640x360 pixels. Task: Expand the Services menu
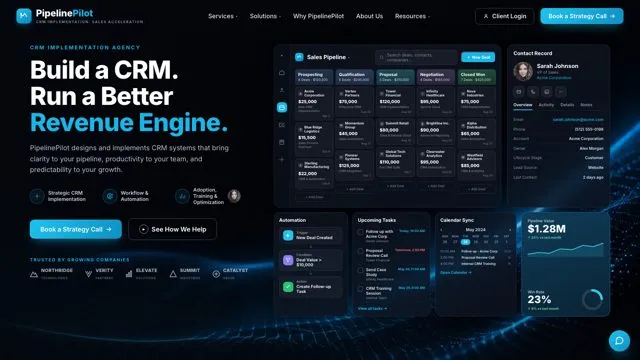pyautogui.click(x=223, y=16)
